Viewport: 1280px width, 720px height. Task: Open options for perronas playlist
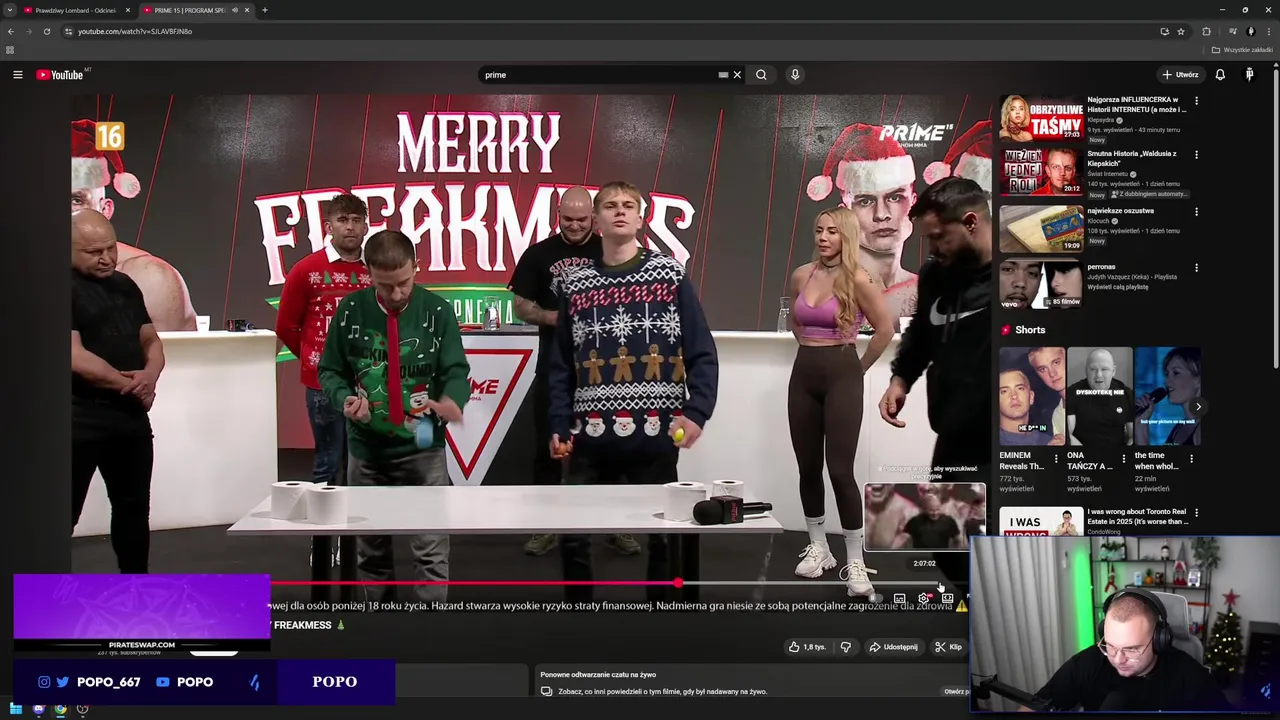[x=1196, y=267]
